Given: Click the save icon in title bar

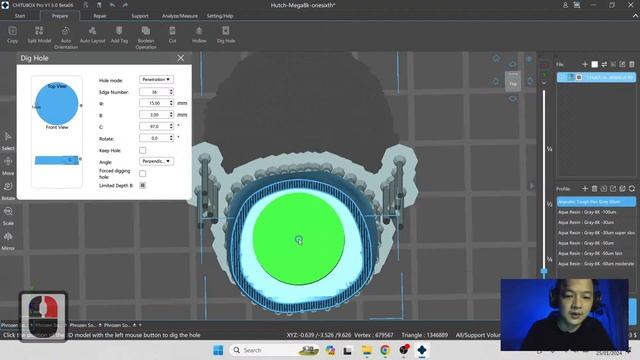Looking at the screenshot, I should pos(99,5).
